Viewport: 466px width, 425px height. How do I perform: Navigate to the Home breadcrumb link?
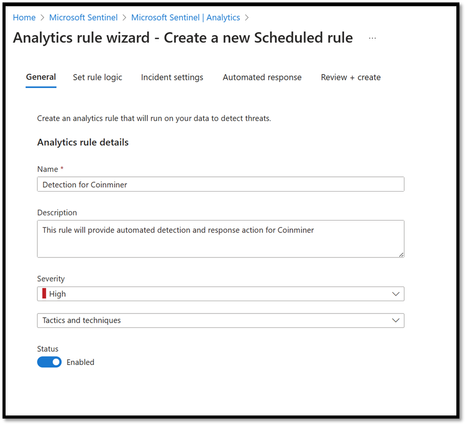point(24,18)
